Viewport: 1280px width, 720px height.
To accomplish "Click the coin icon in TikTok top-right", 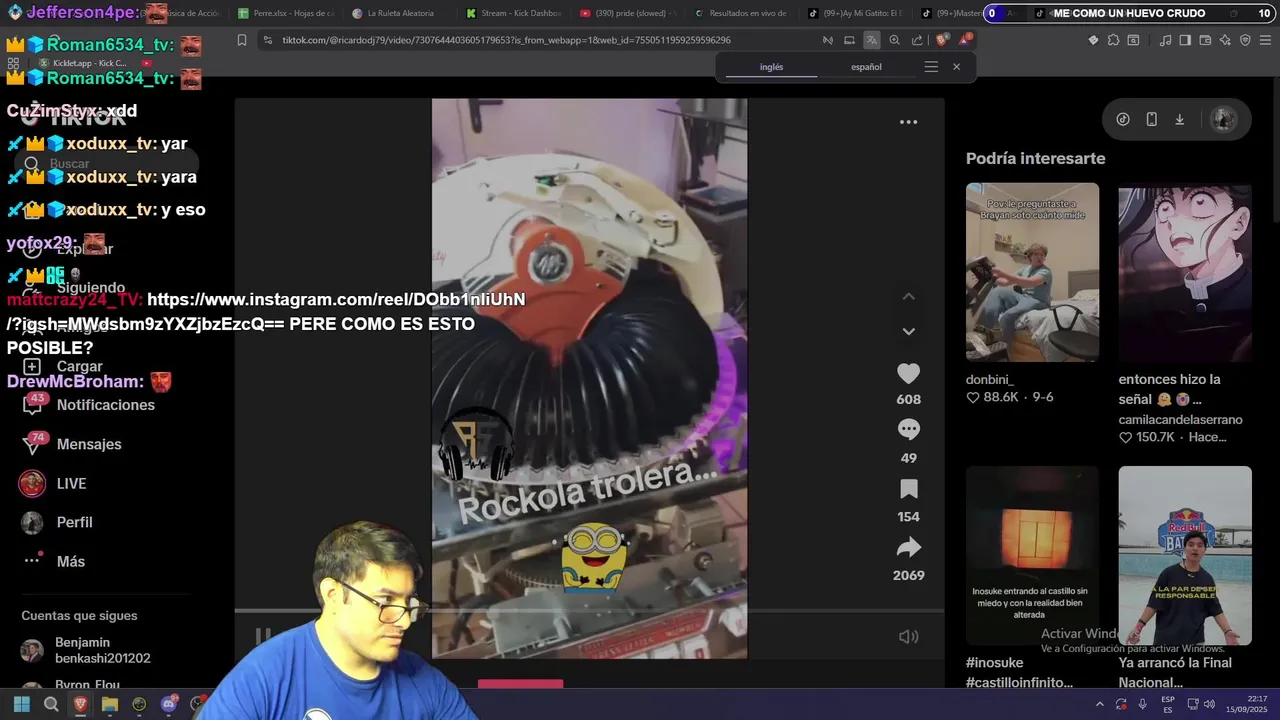I will point(1123,119).
